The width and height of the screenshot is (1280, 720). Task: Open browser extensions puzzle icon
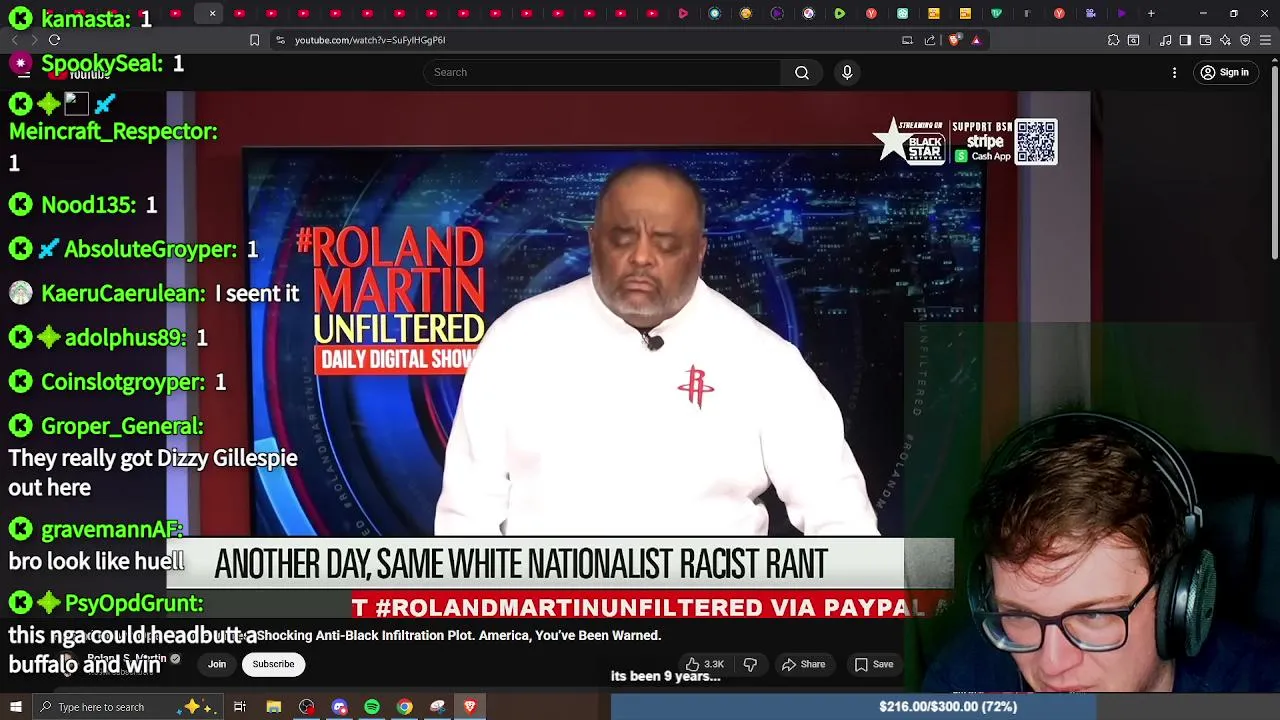pyautogui.click(x=1113, y=40)
